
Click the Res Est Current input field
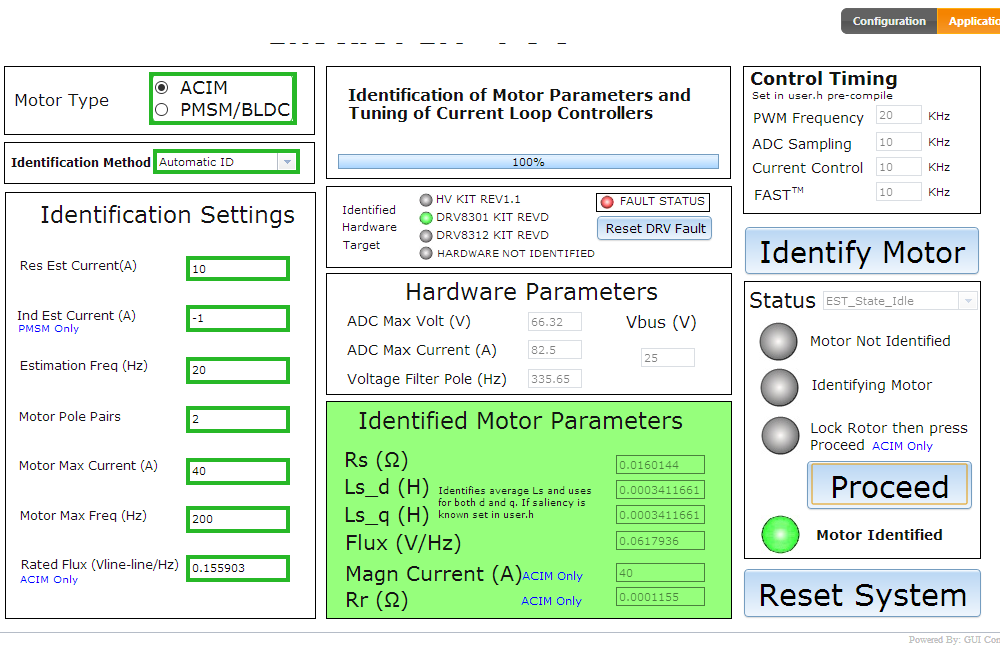[237, 268]
